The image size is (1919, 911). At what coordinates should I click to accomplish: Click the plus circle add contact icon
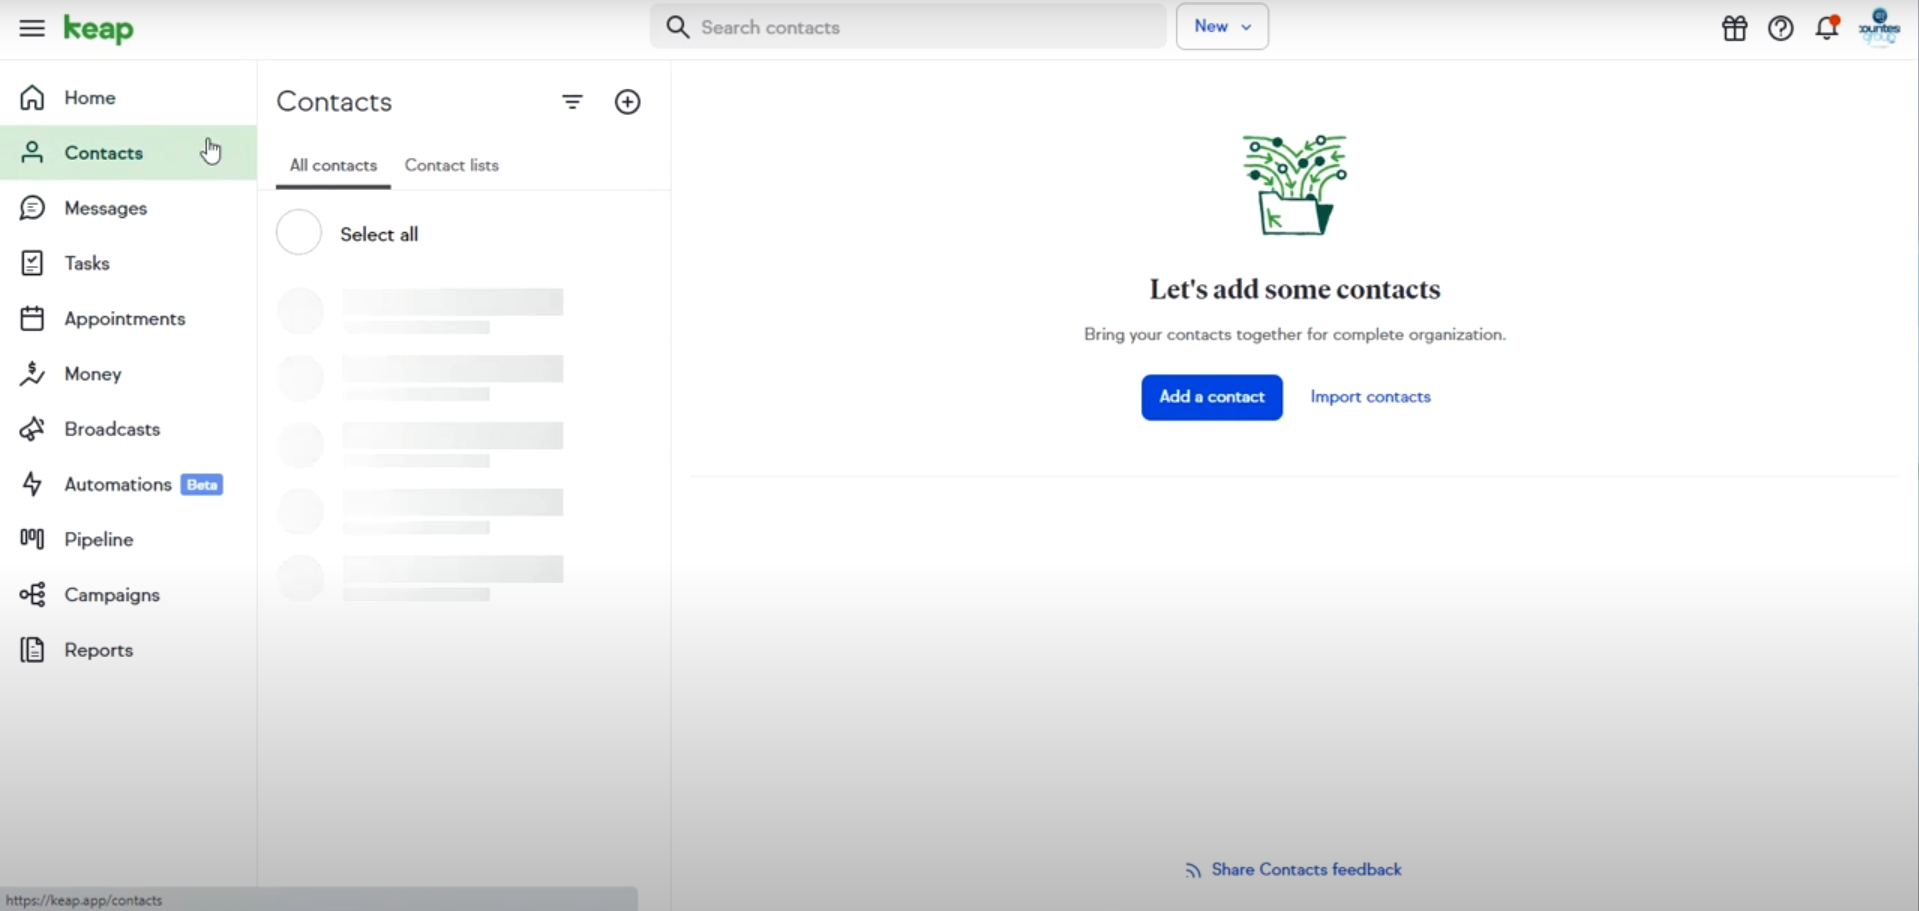point(627,102)
